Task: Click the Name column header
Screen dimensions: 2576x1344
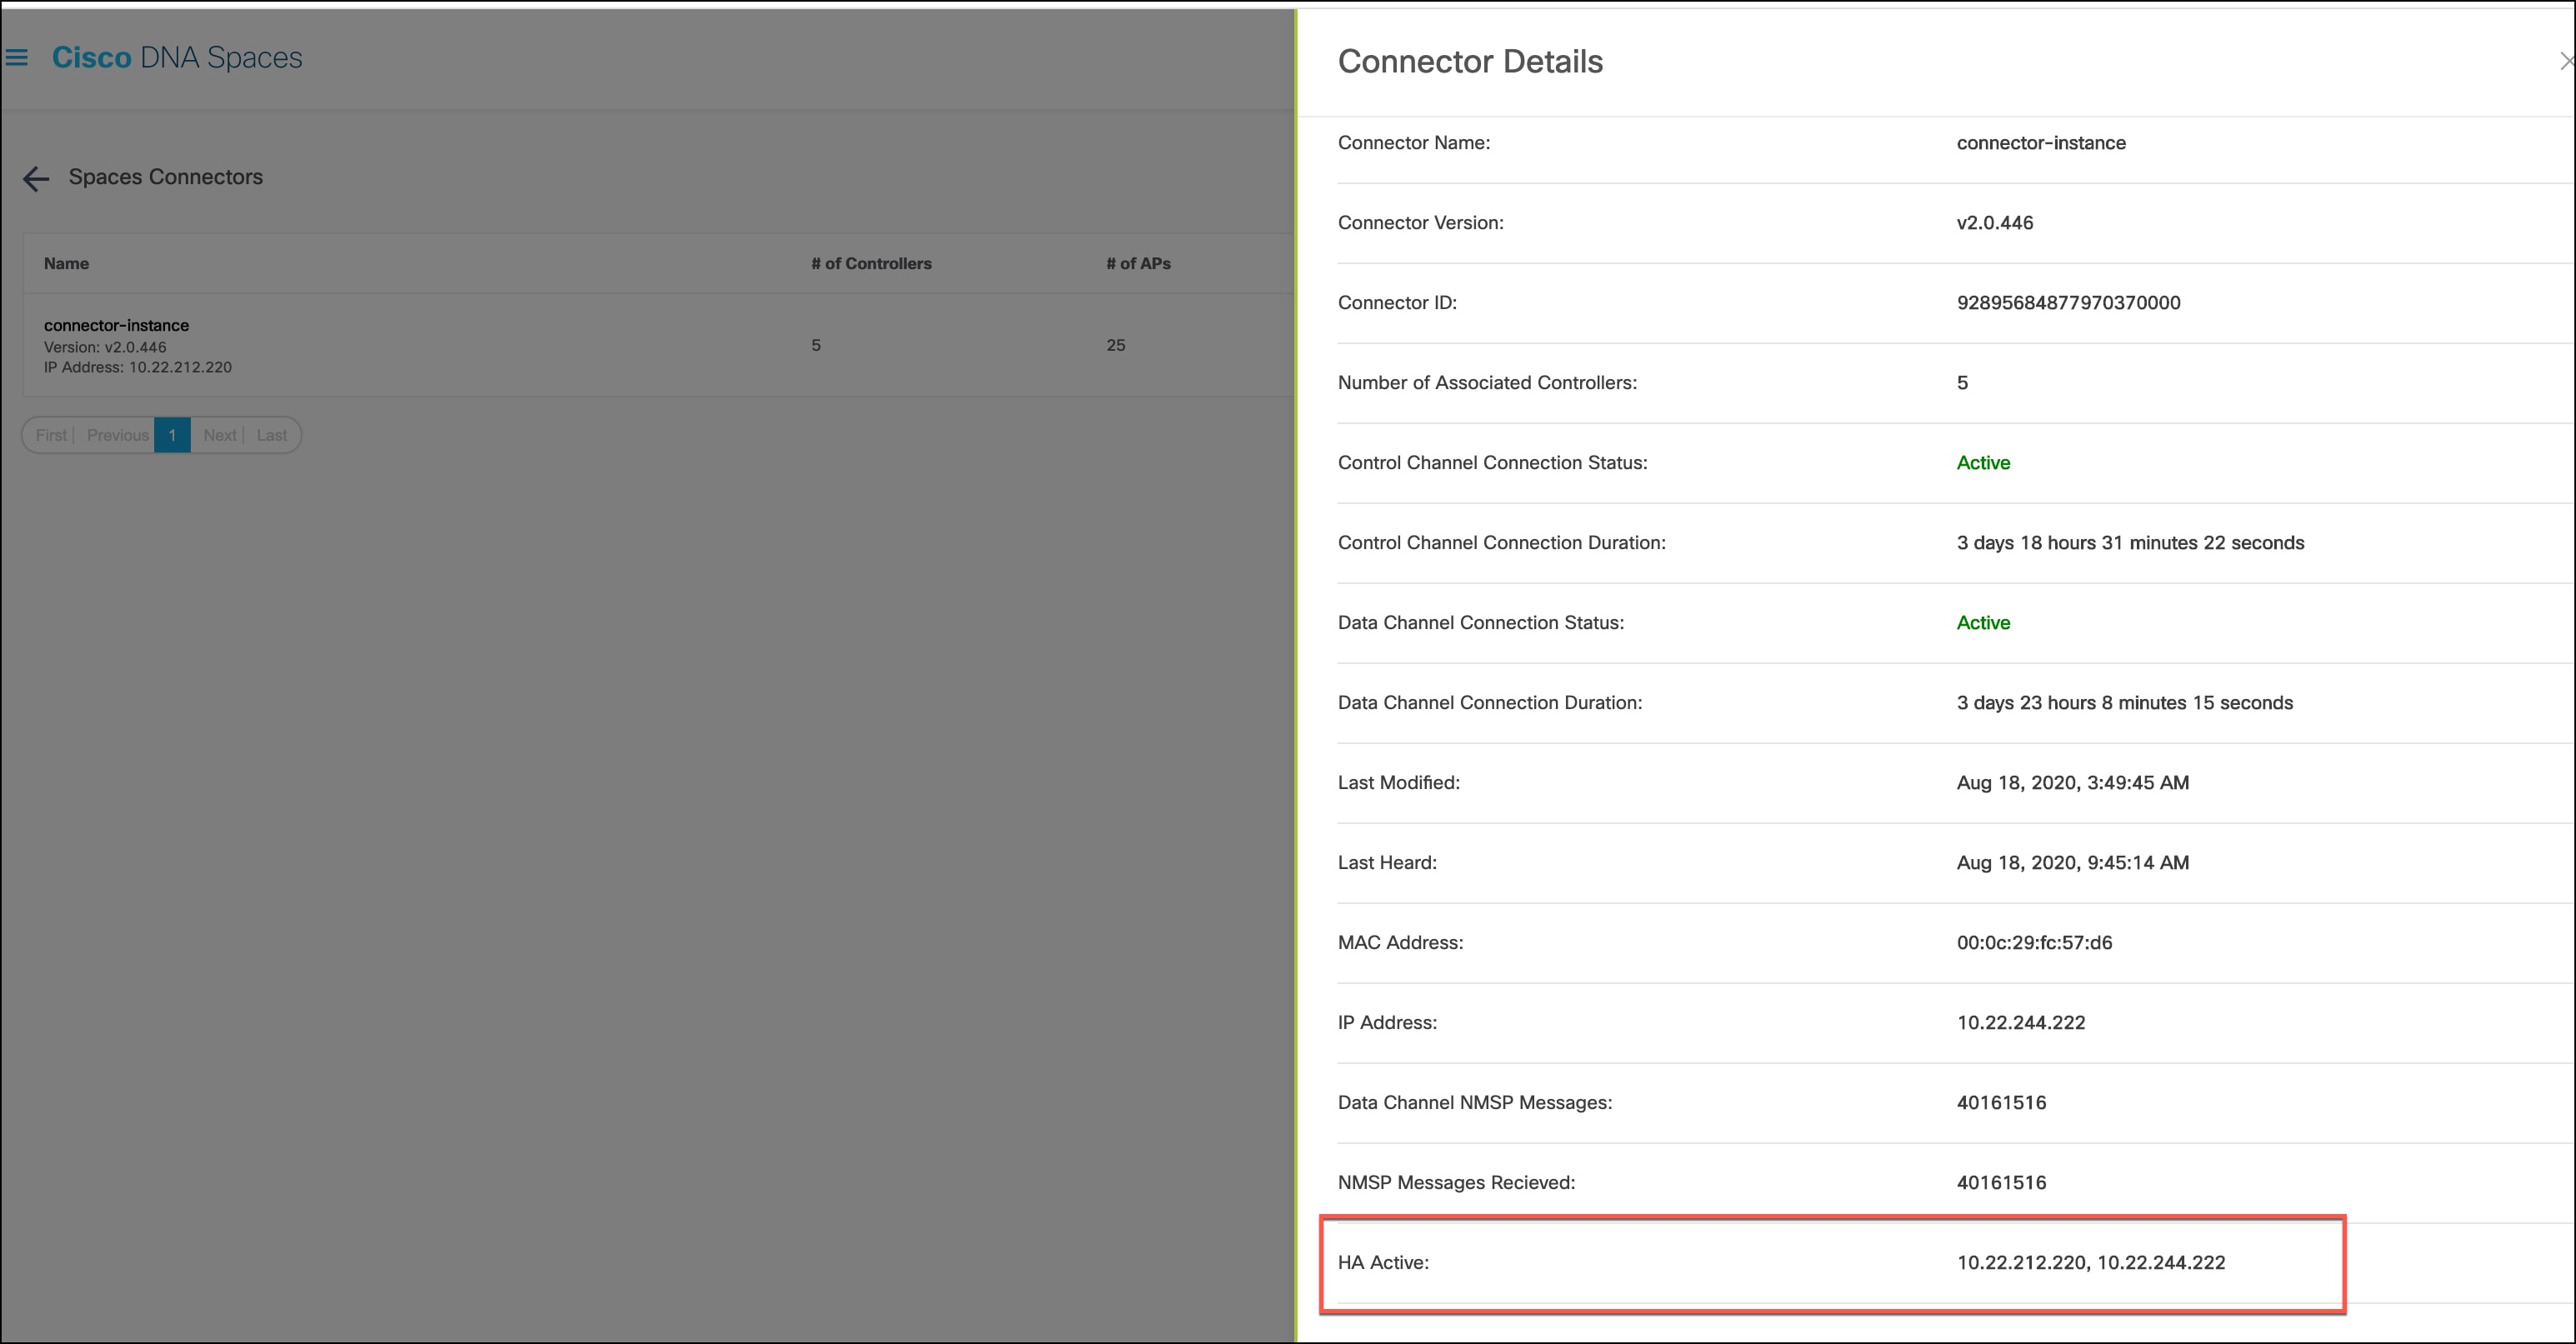Action: click(66, 263)
